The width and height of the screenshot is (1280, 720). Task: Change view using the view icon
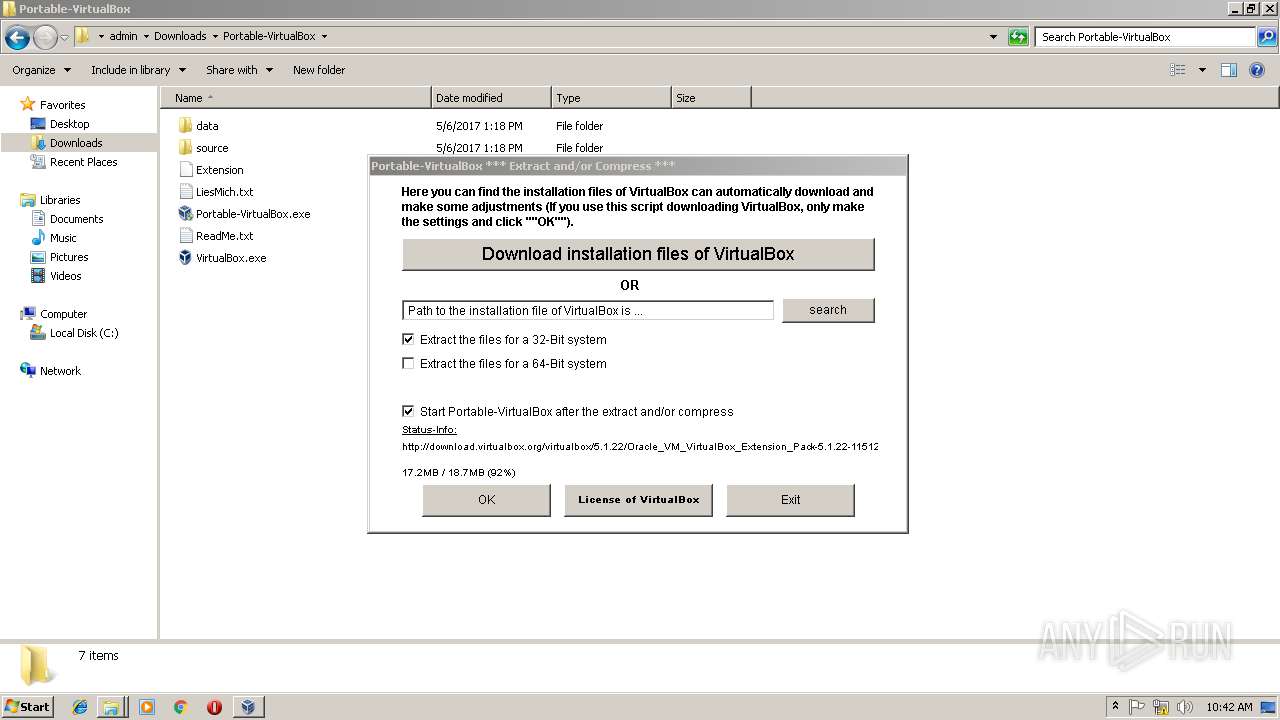click(1178, 70)
